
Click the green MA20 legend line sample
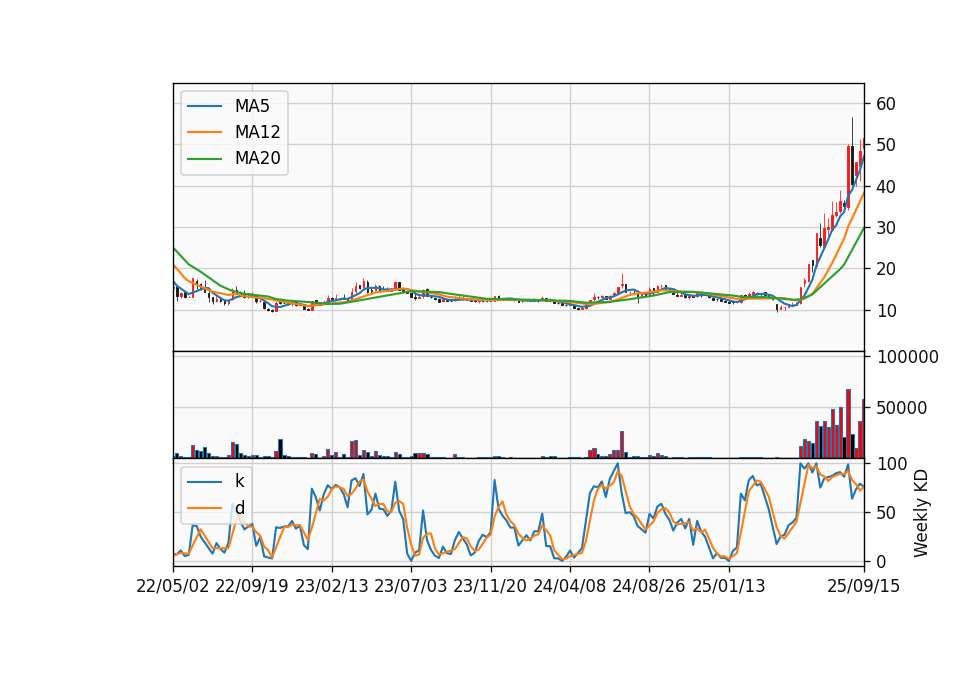(204, 159)
